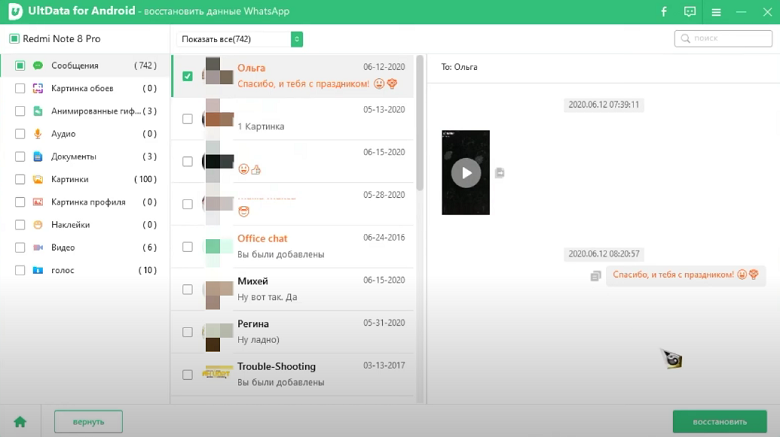Click the 2020.06.12 07:39:11 timestamp
This screenshot has height=437, width=780.
click(x=603, y=105)
